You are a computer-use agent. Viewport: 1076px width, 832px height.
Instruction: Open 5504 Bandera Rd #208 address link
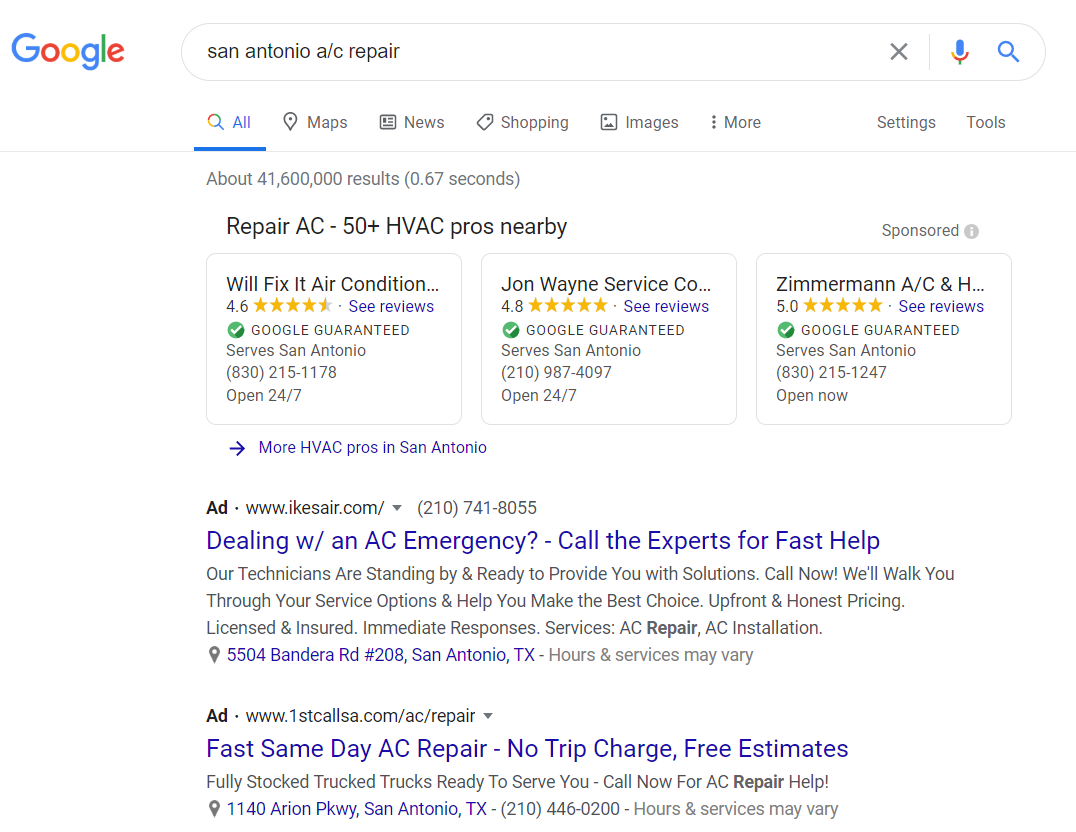coord(381,655)
